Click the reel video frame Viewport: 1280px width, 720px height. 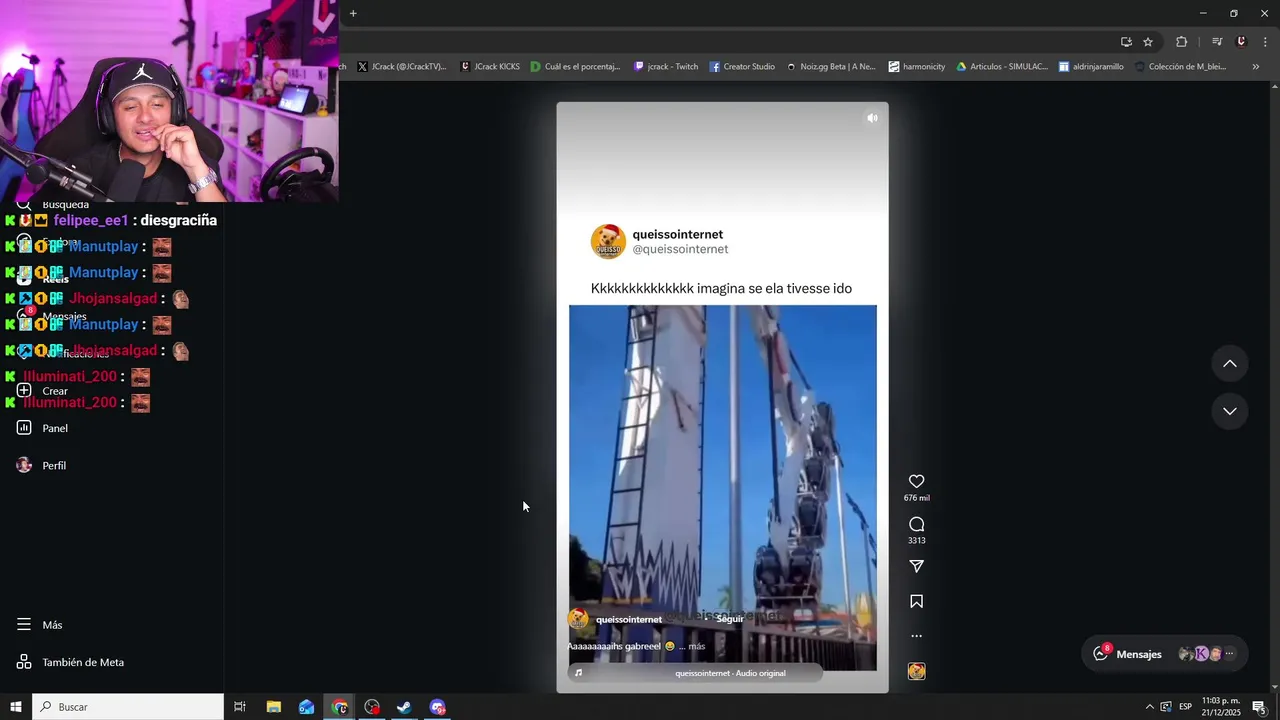(x=722, y=487)
